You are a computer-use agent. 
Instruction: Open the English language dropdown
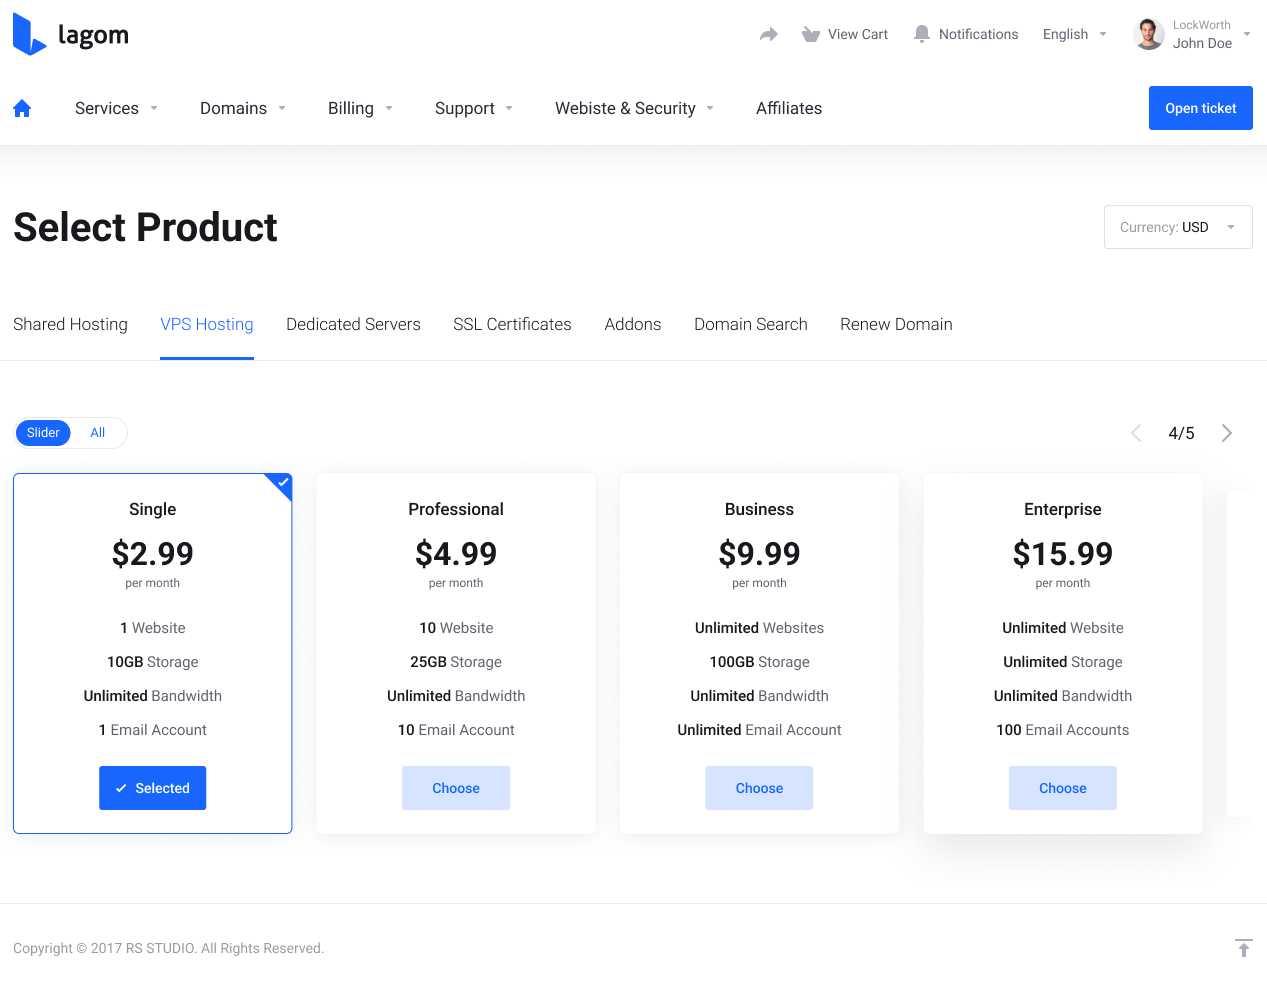click(x=1075, y=34)
